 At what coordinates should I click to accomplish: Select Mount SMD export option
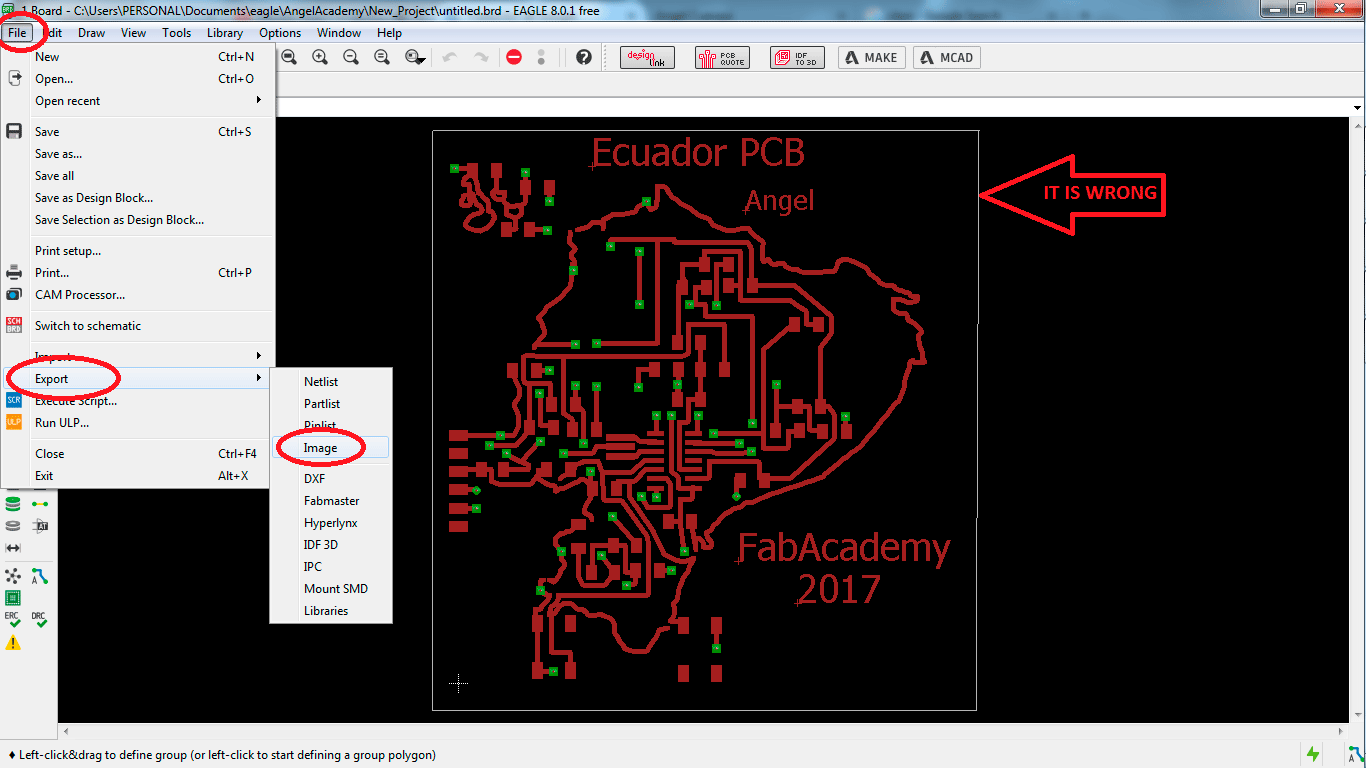click(x=331, y=588)
